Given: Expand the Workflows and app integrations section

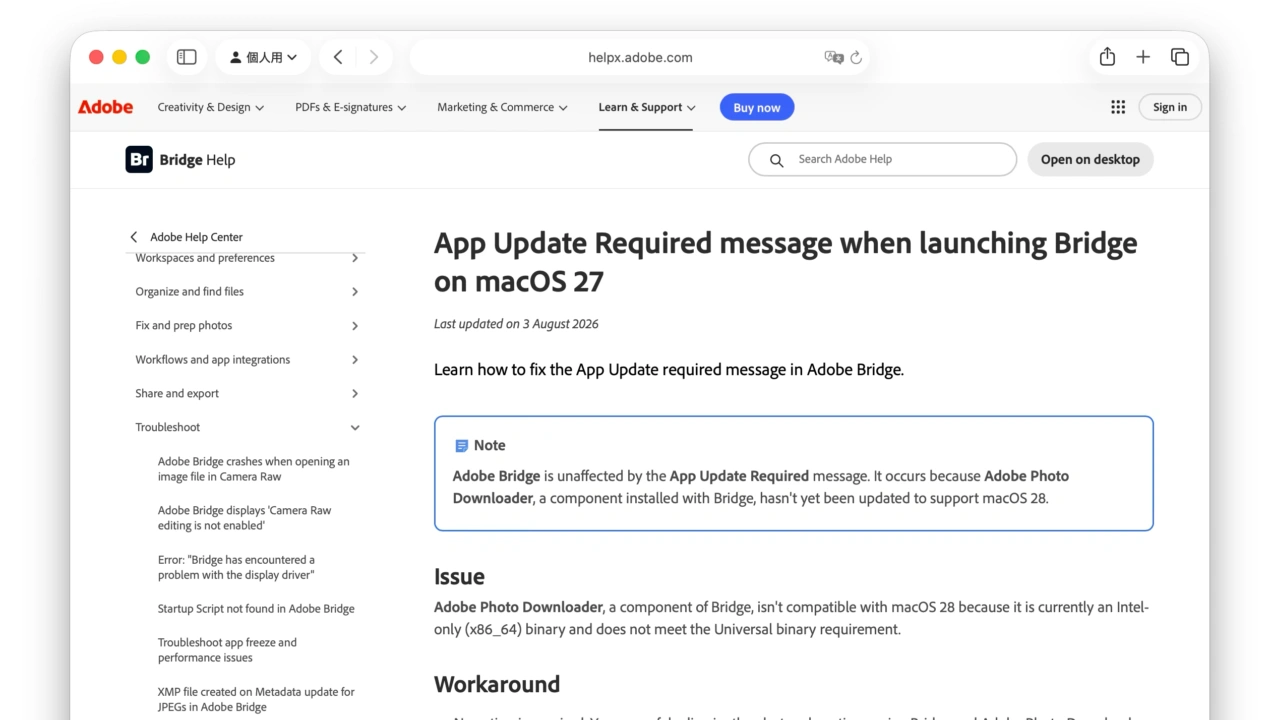Looking at the screenshot, I should tap(247, 360).
